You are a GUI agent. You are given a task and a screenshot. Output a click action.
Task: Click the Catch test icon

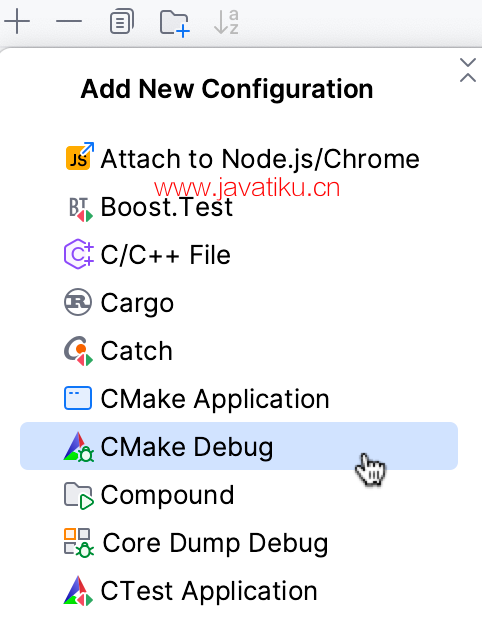pos(78,351)
